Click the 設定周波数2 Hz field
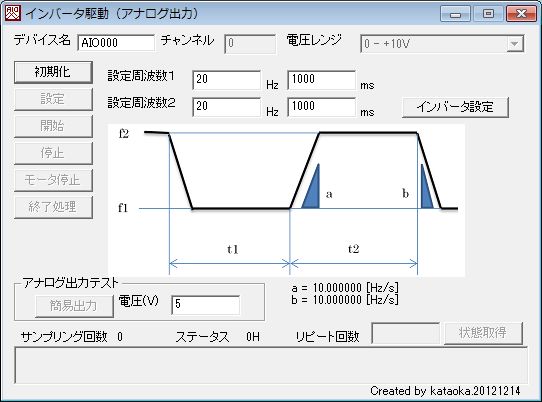 pyautogui.click(x=226, y=107)
